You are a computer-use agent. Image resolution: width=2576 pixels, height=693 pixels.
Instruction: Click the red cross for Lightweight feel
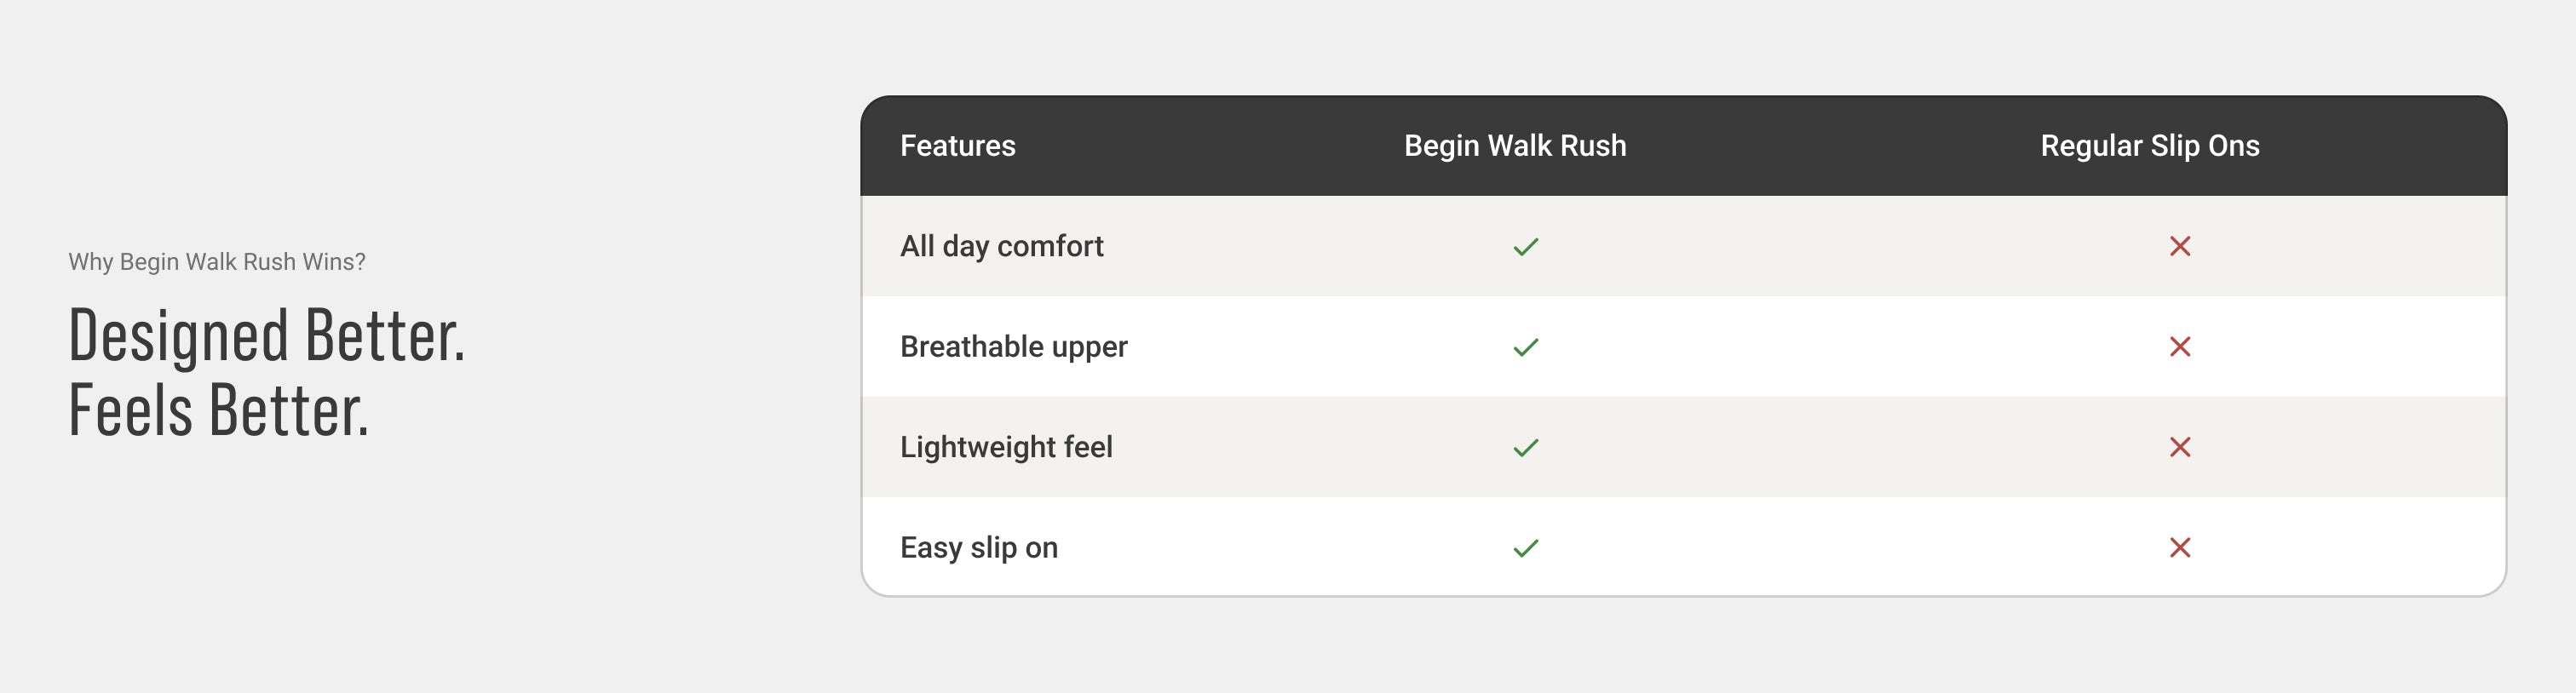click(2179, 447)
